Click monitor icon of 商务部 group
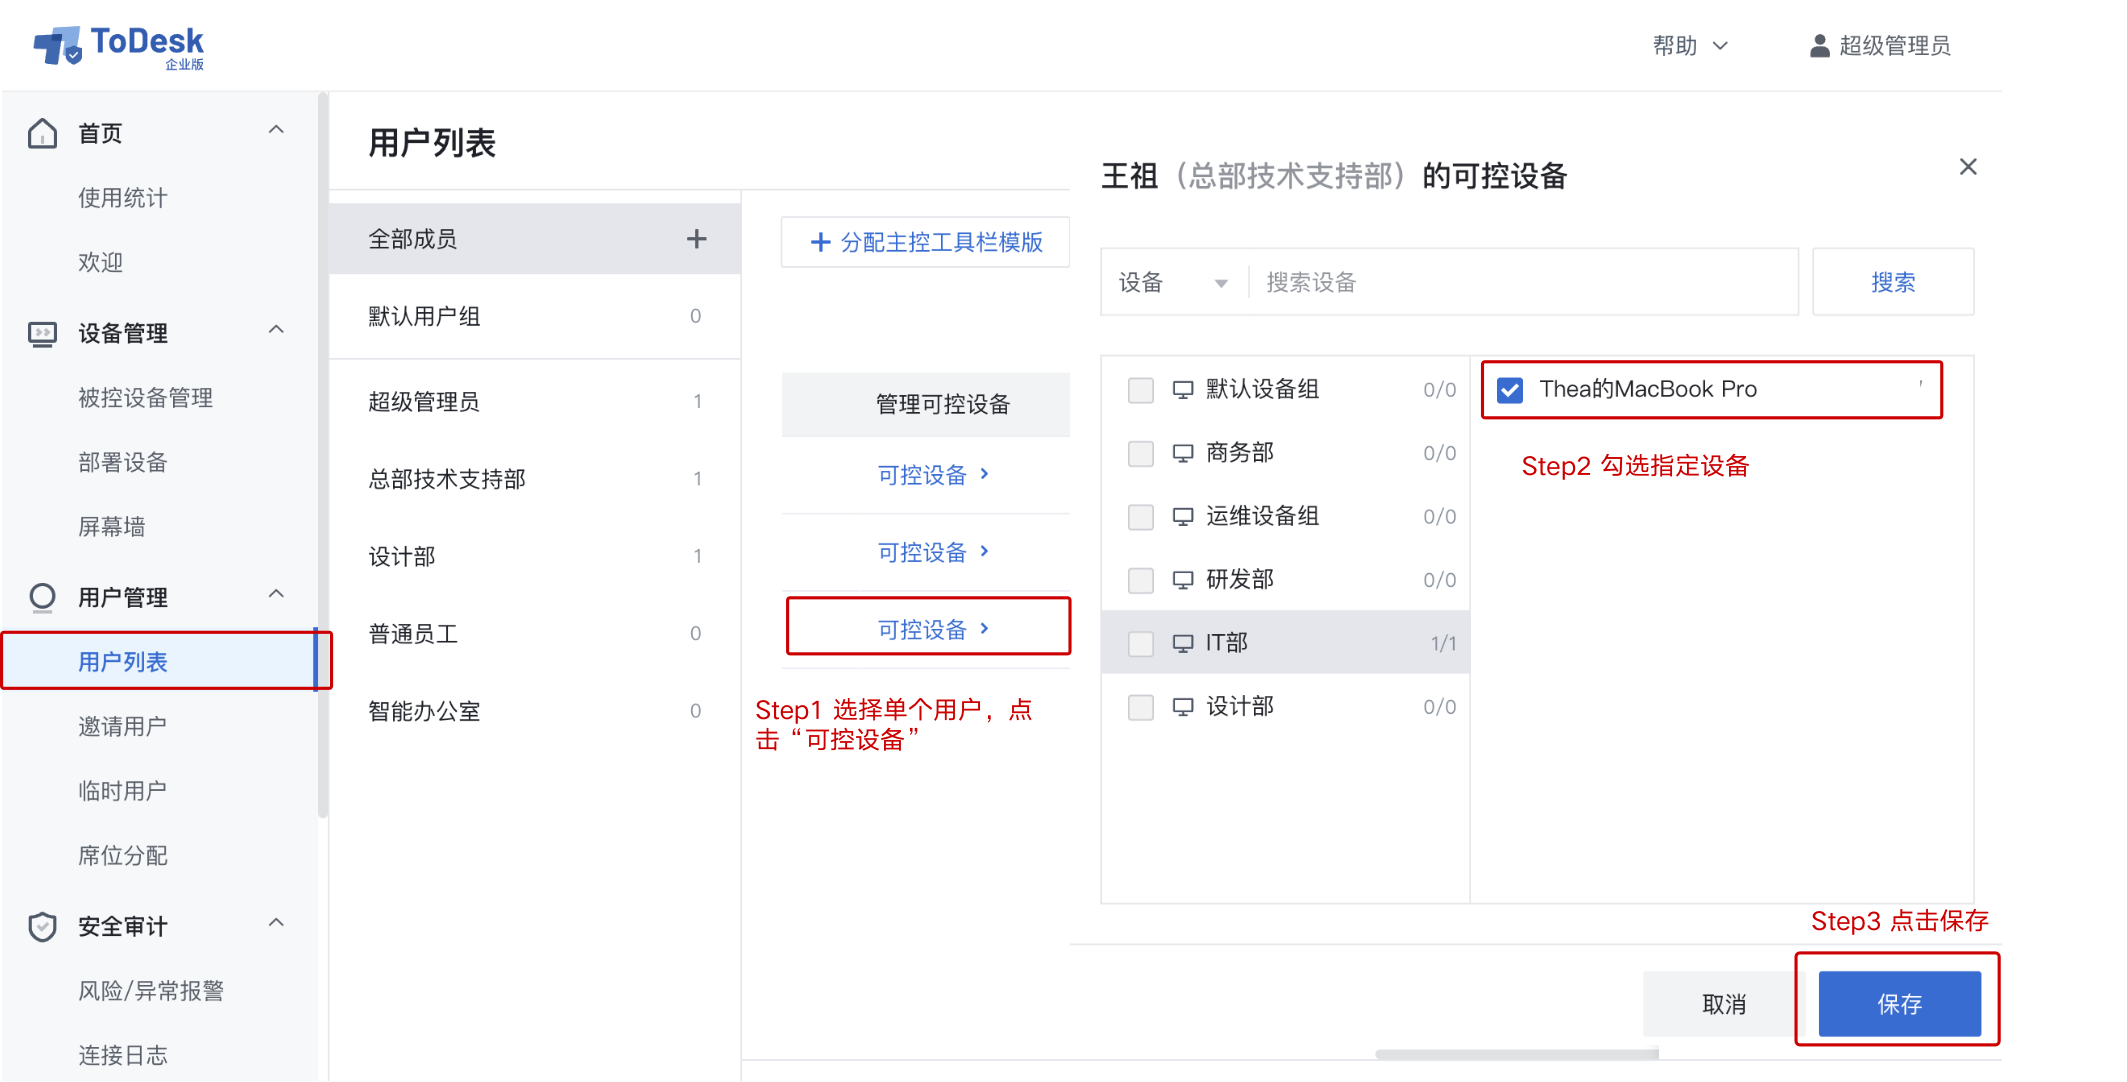2127x1082 pixels. 1183,453
